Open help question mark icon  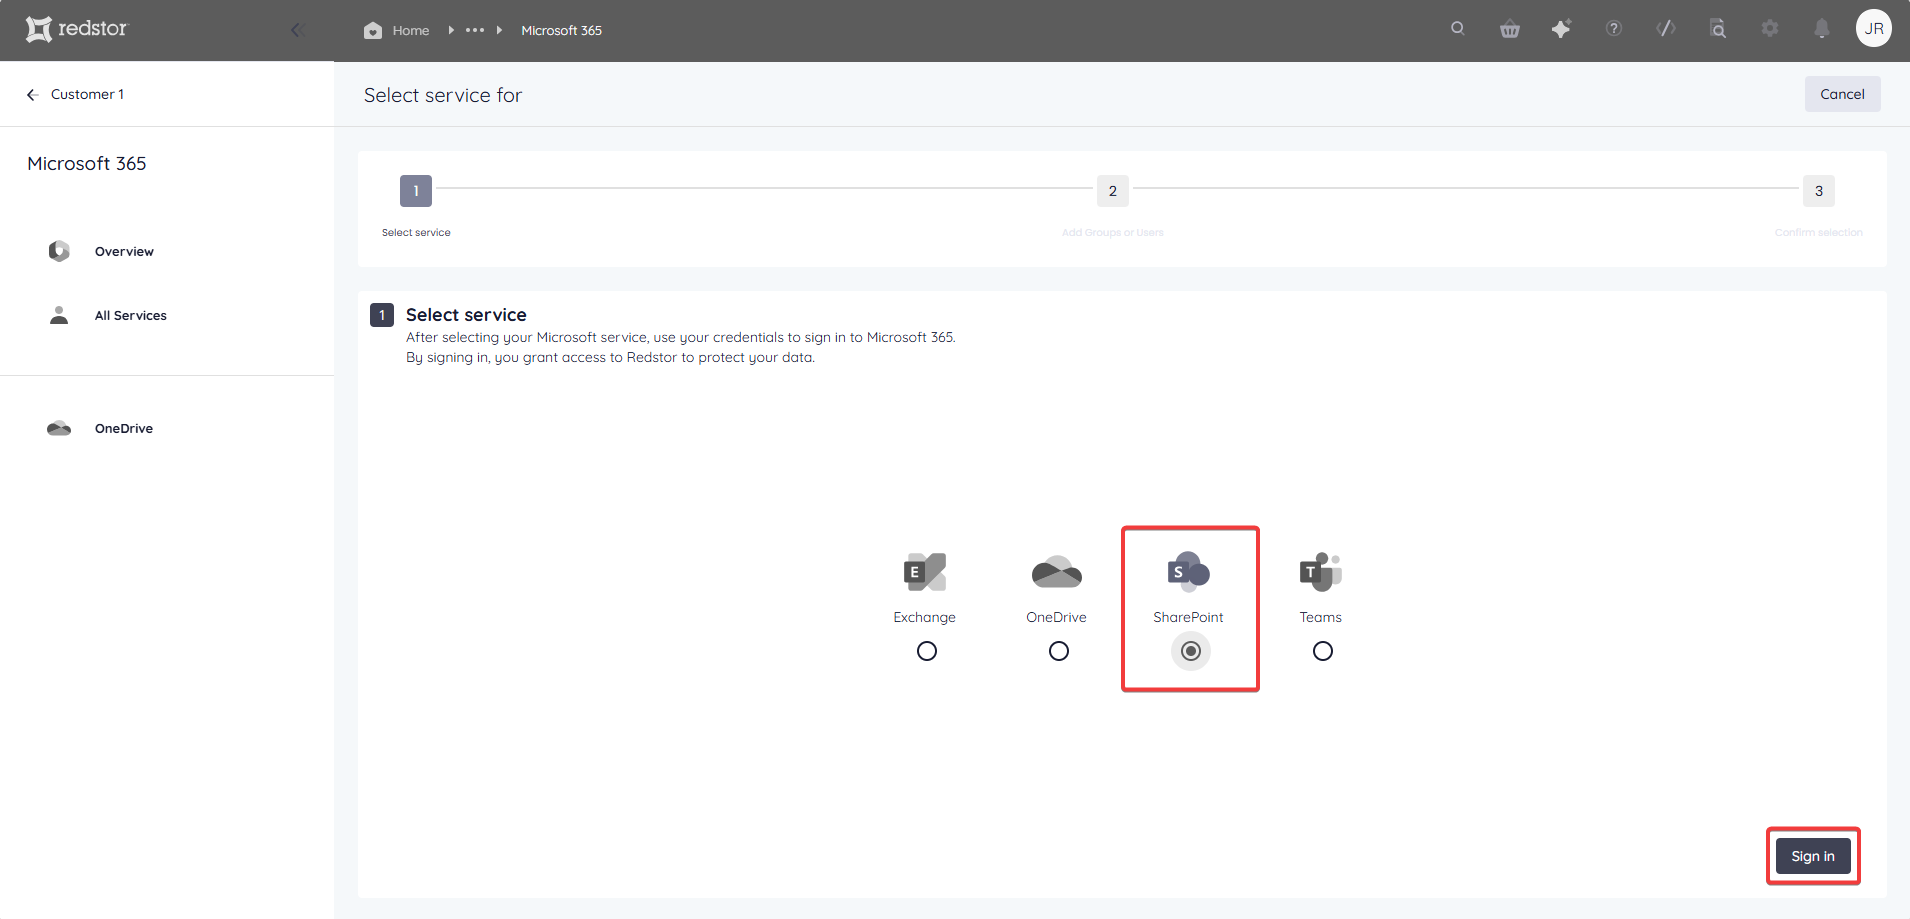coord(1614,28)
